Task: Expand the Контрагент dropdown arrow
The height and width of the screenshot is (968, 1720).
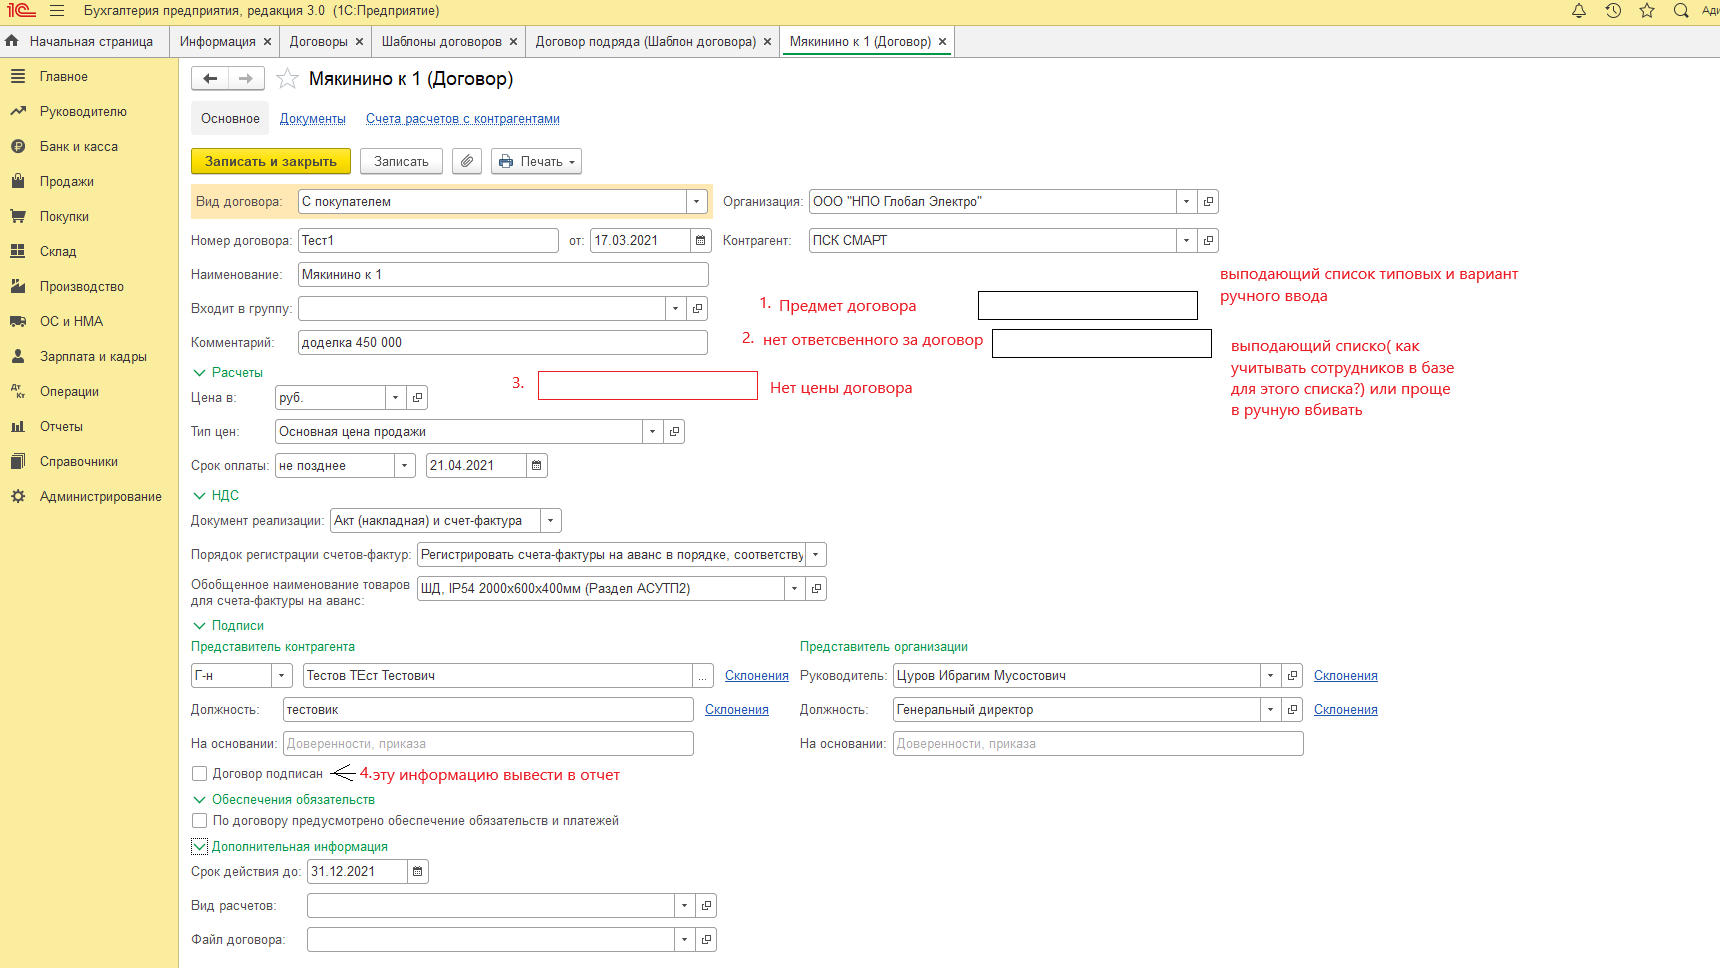Action: [x=1186, y=241]
